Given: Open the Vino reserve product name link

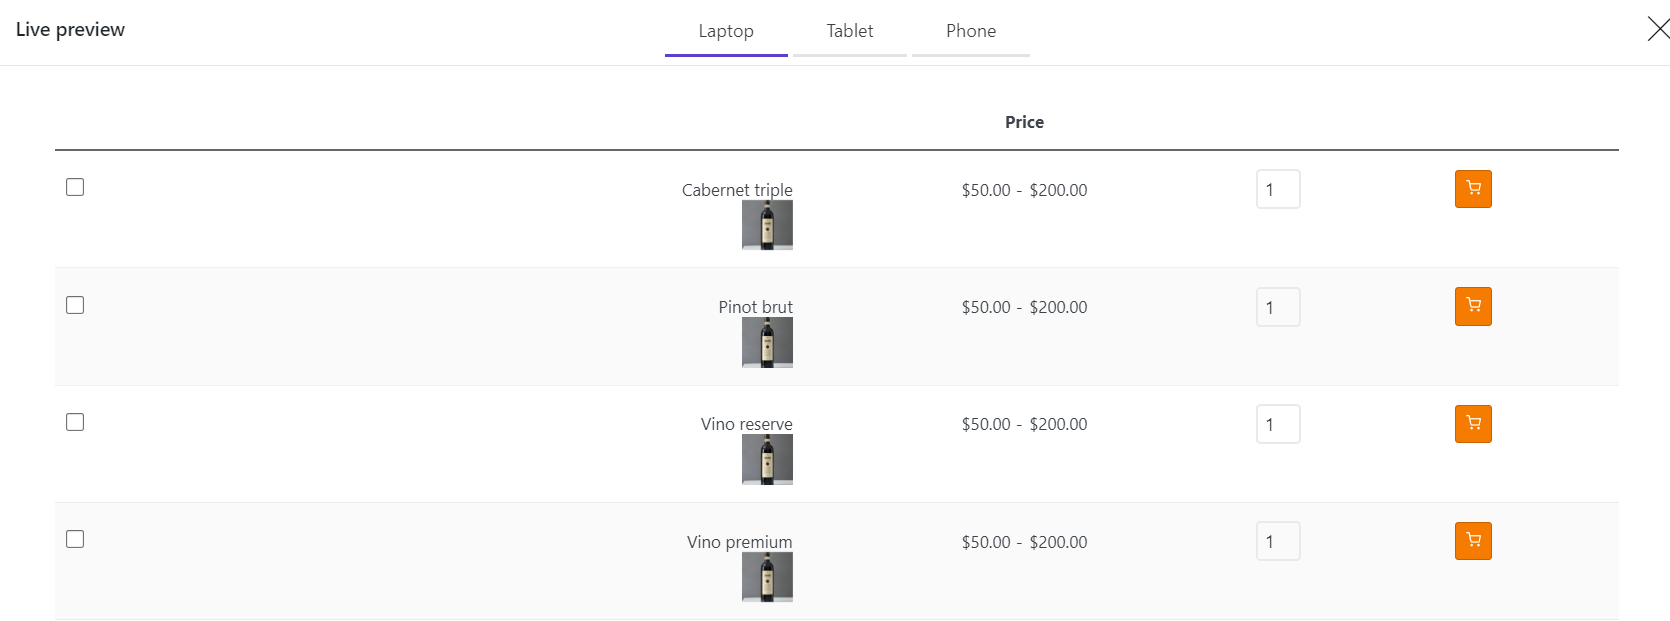Looking at the screenshot, I should click(746, 424).
